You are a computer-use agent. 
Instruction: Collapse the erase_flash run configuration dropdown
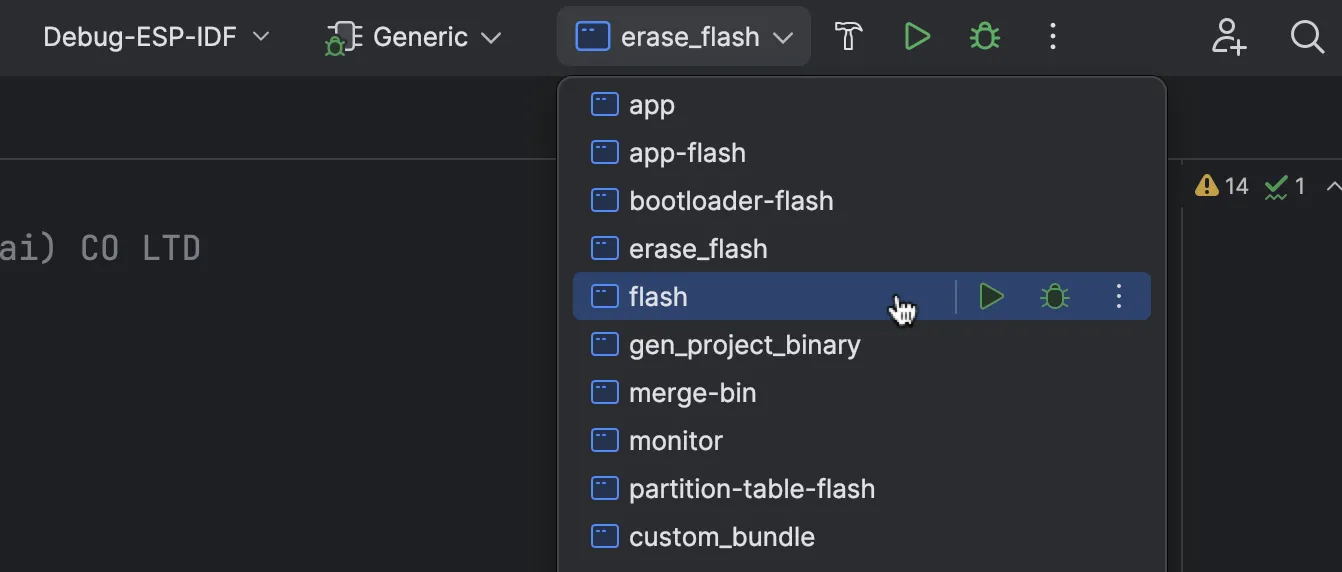click(x=684, y=37)
